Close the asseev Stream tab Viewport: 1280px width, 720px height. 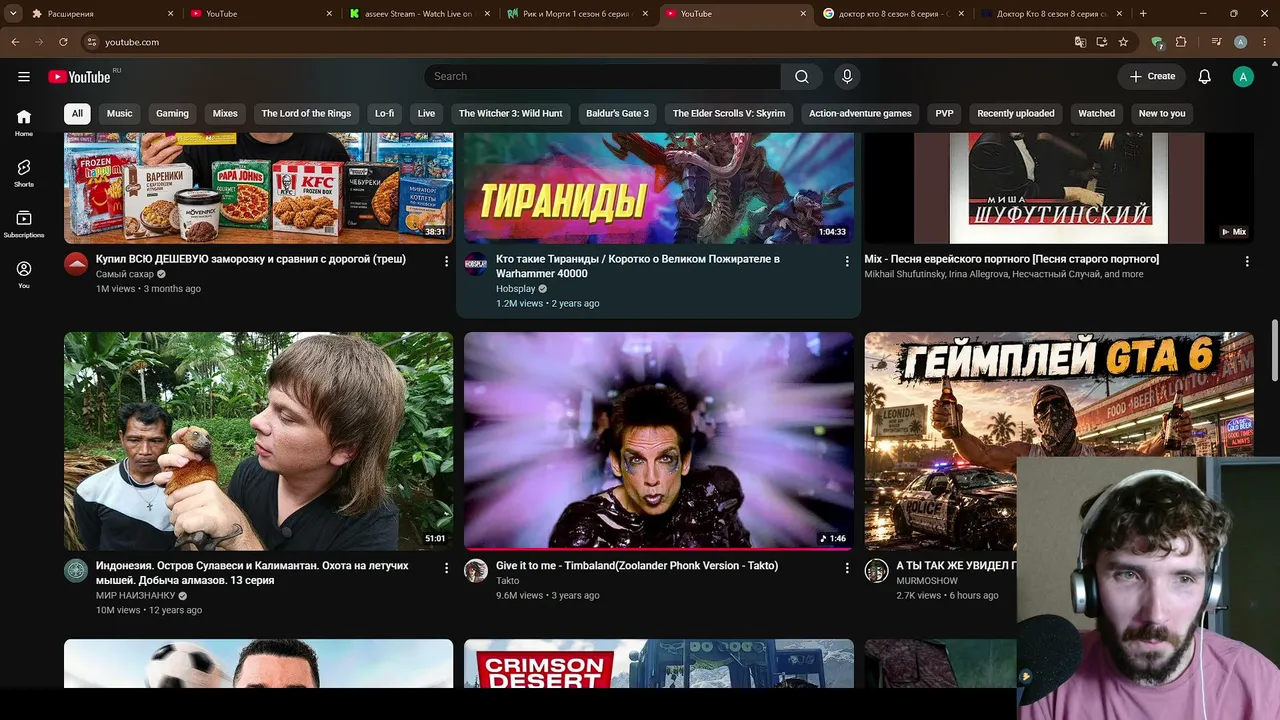488,14
